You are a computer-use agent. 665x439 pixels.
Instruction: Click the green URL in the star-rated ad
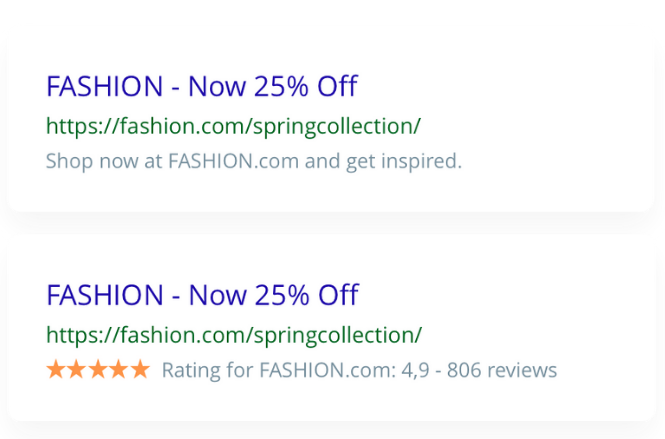[x=233, y=335]
